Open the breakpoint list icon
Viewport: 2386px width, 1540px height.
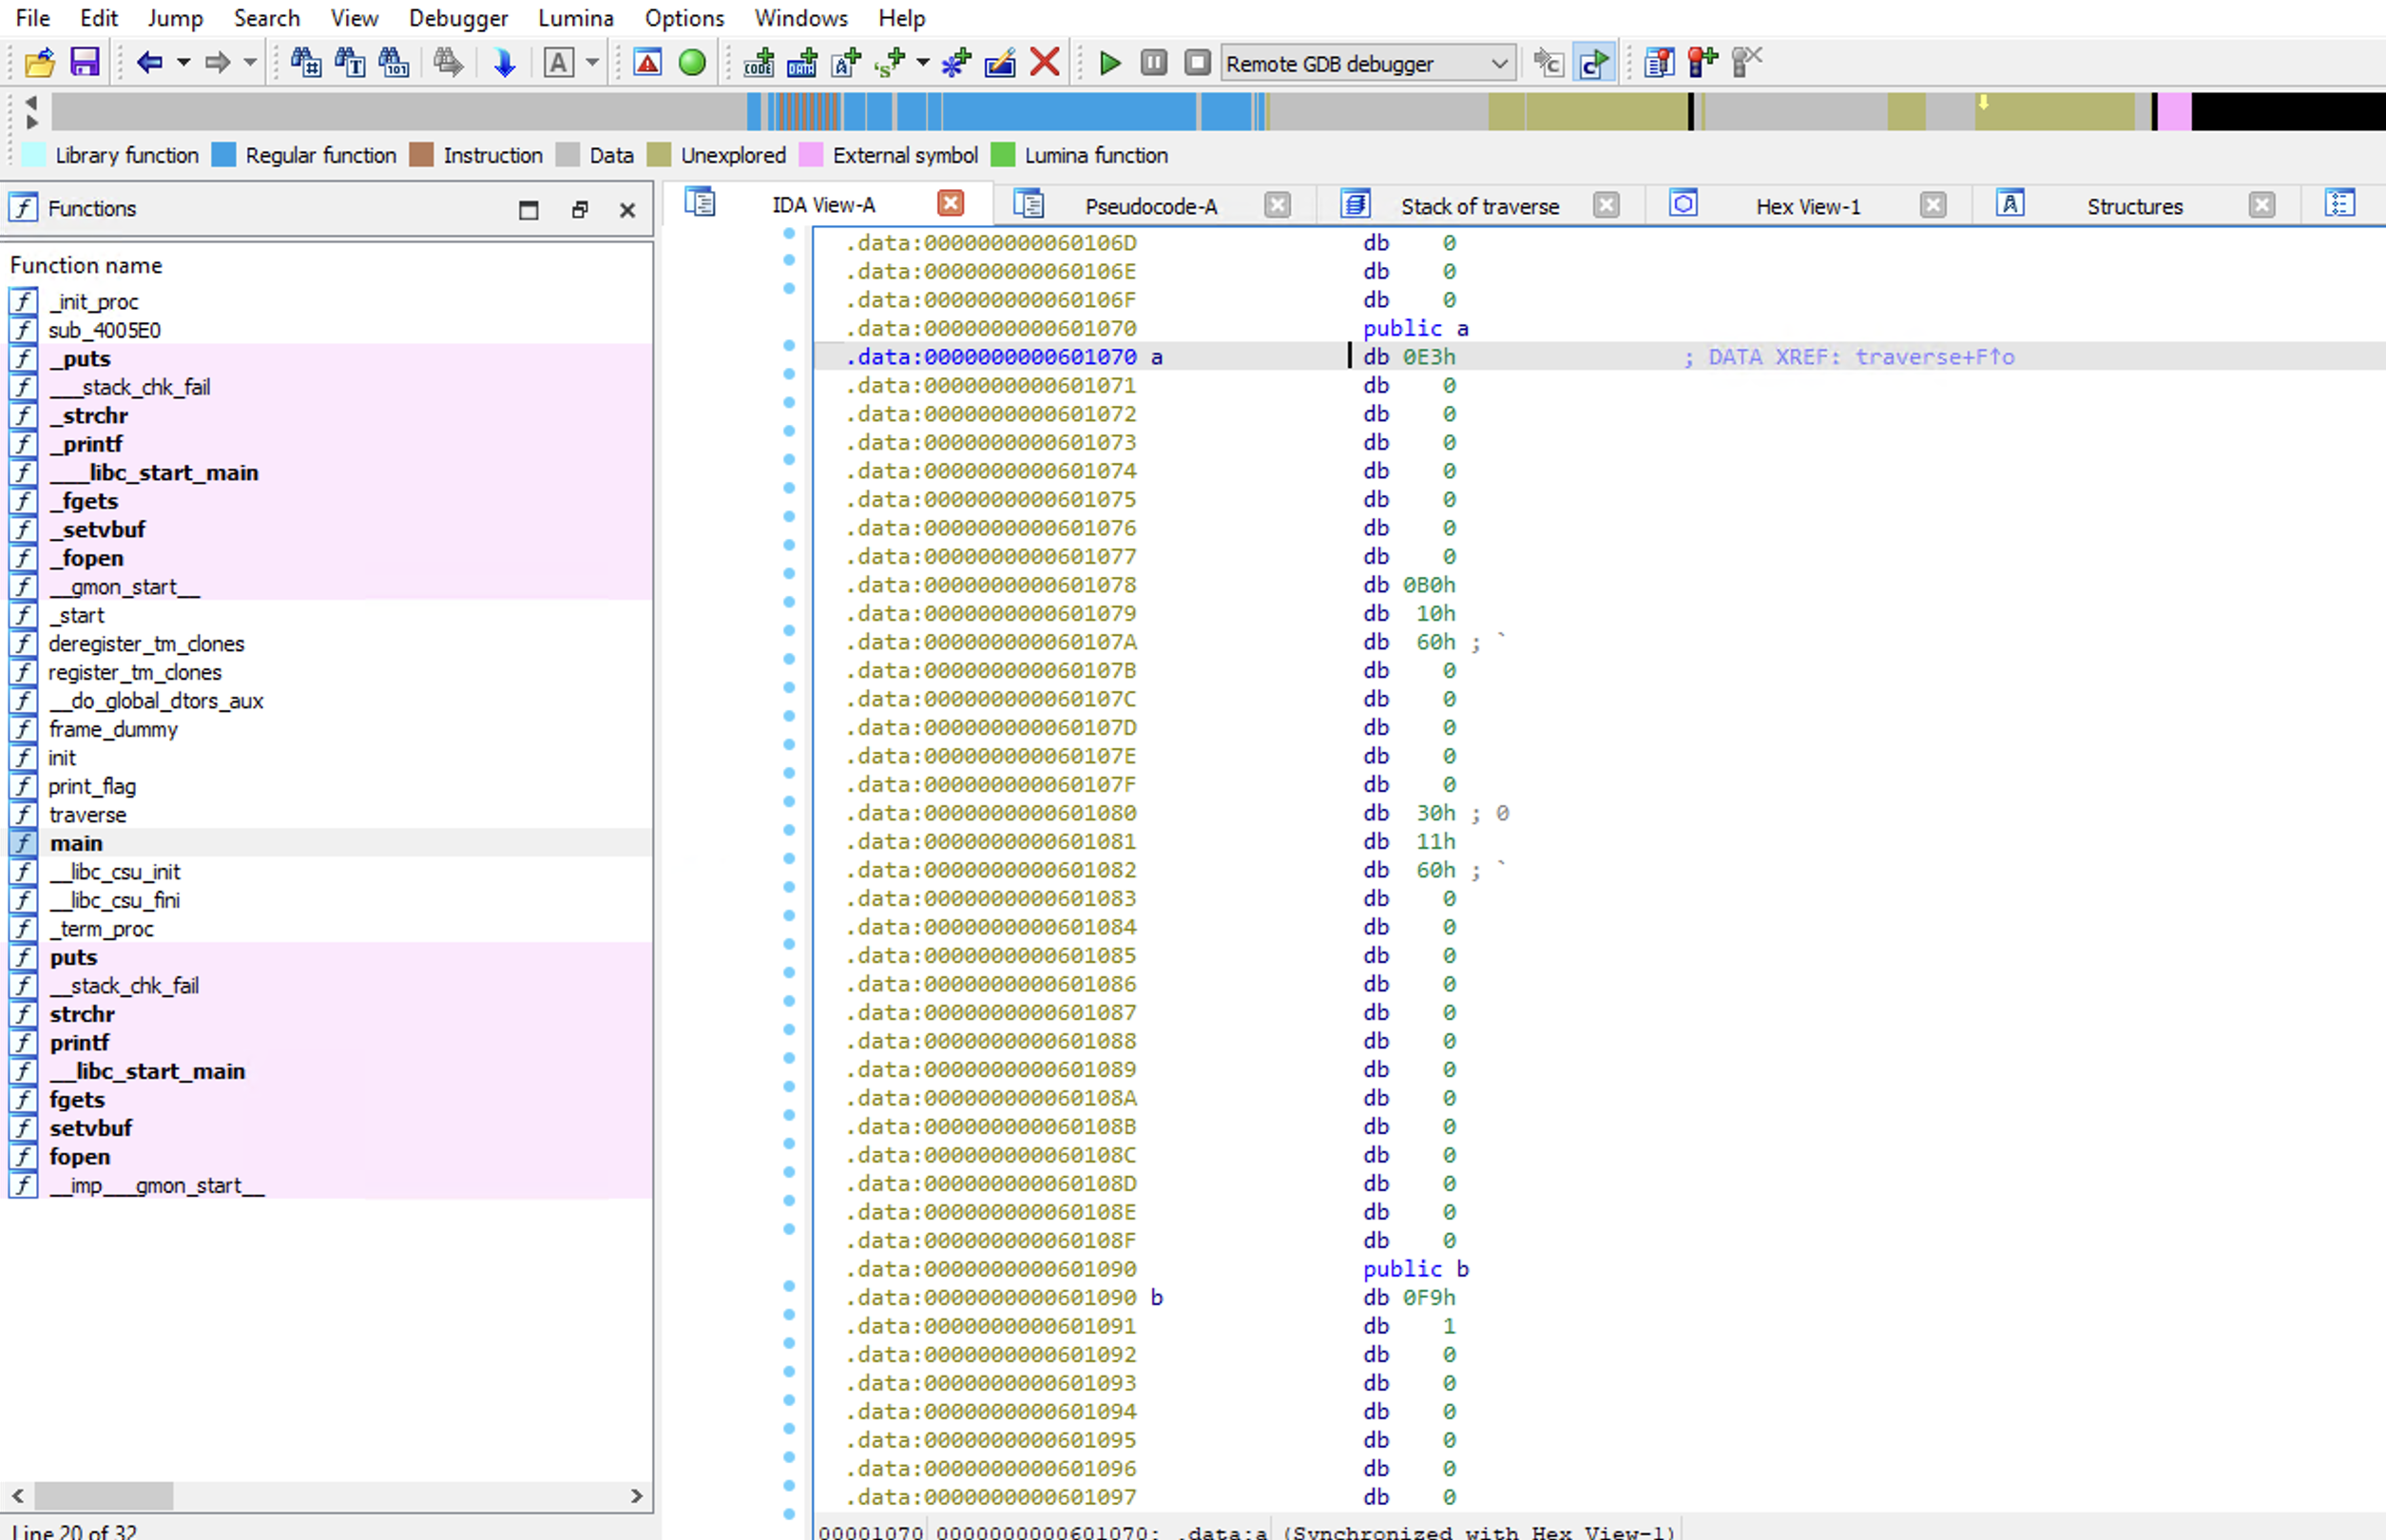coord(1660,63)
